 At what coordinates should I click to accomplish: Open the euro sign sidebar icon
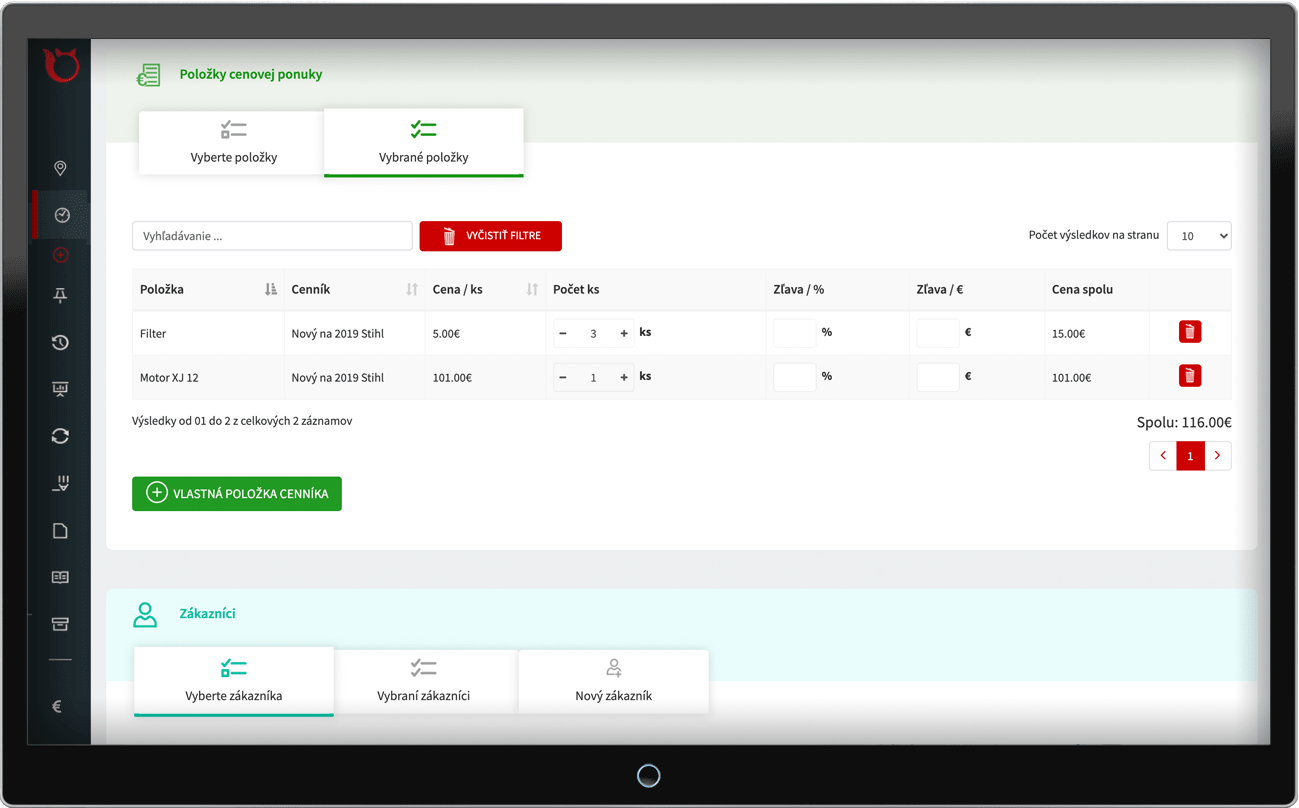(57, 706)
